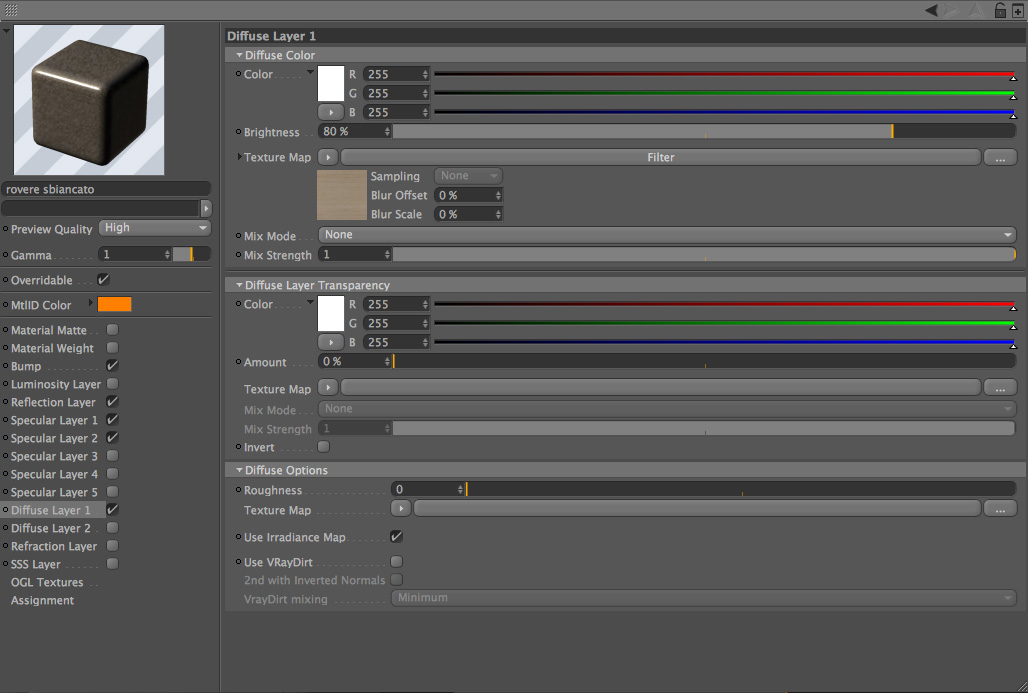
Task: Enable SSS Layer checkbox
Action: (x=113, y=564)
